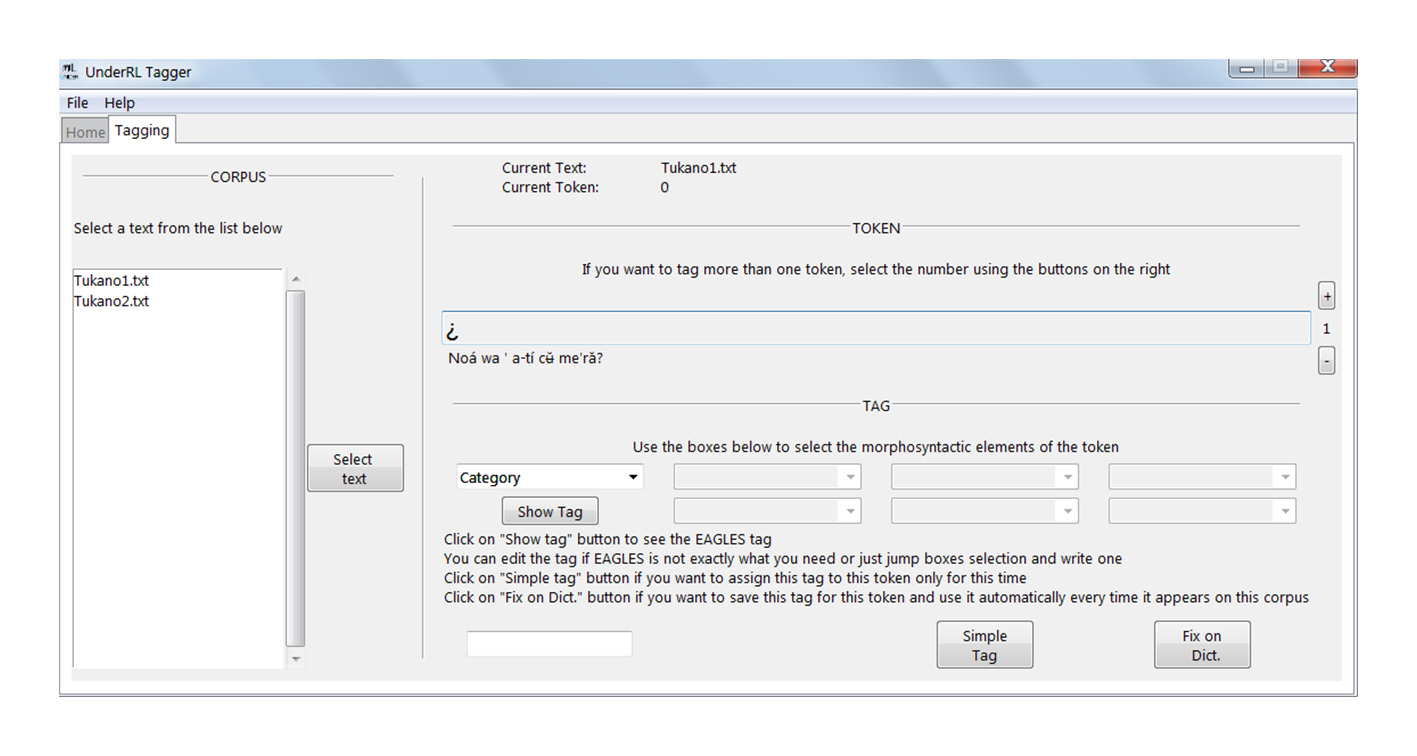Decrease token count with minus button
This screenshot has width=1417, height=756.
click(x=1327, y=360)
